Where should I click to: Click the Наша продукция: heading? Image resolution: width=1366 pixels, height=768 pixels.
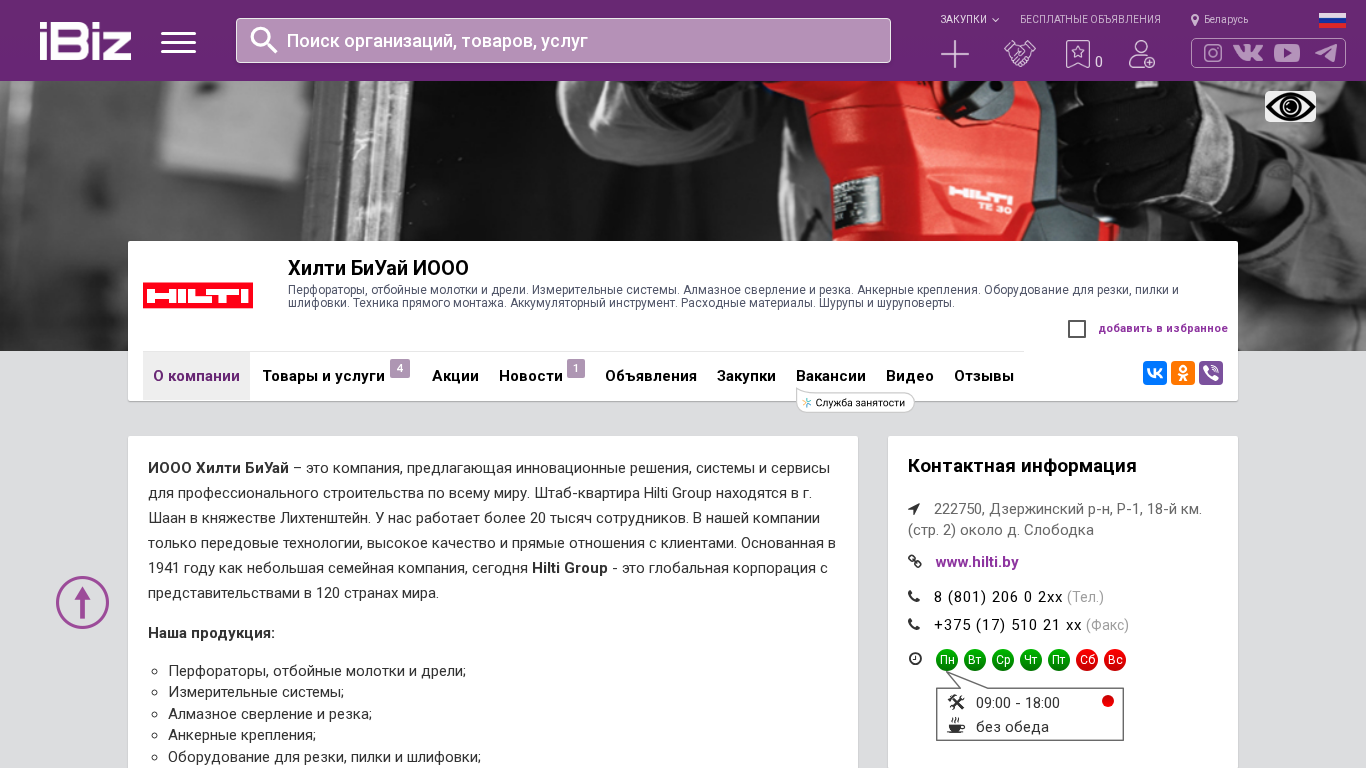click(x=211, y=633)
